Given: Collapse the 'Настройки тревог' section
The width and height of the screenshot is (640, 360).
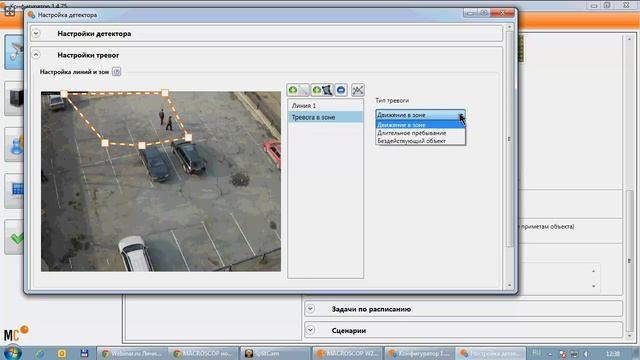Looking at the screenshot, I should (36, 54).
